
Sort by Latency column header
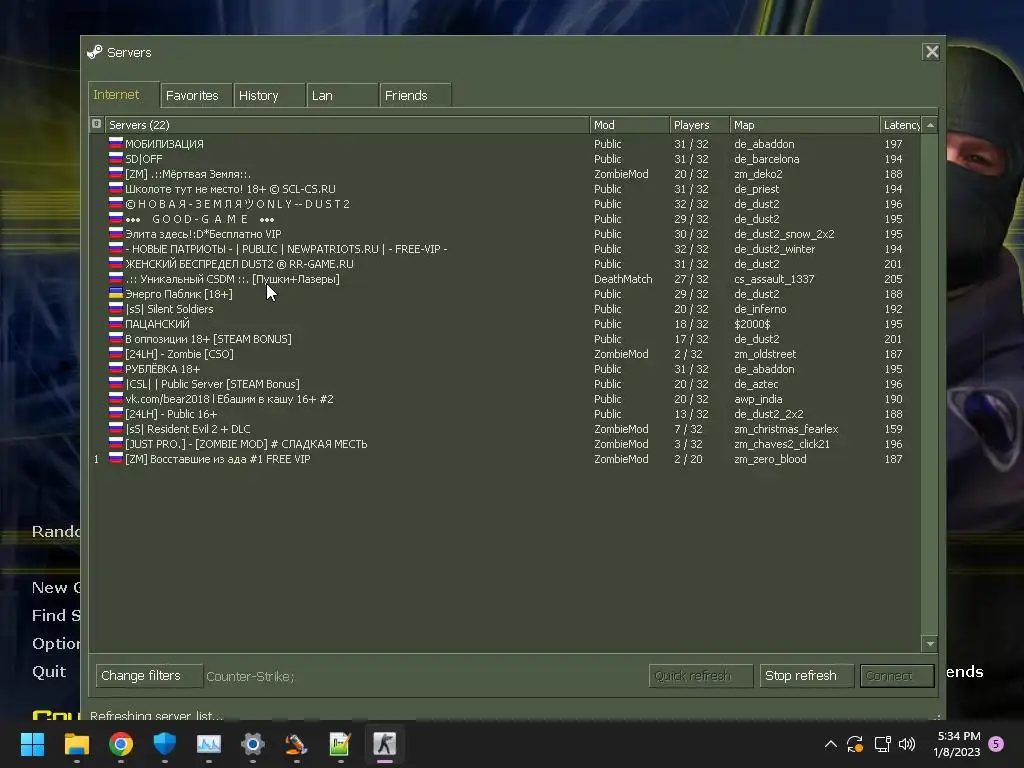(x=901, y=125)
